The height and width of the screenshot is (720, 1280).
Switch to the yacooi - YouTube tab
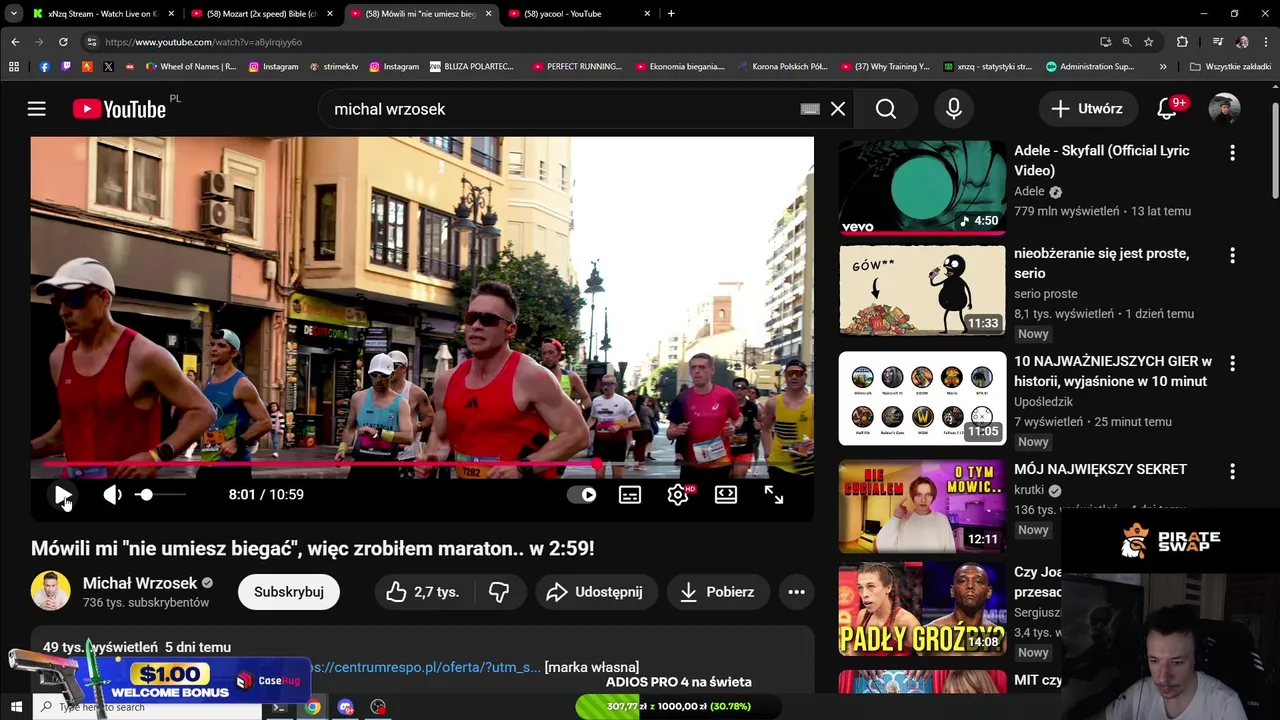[x=578, y=14]
